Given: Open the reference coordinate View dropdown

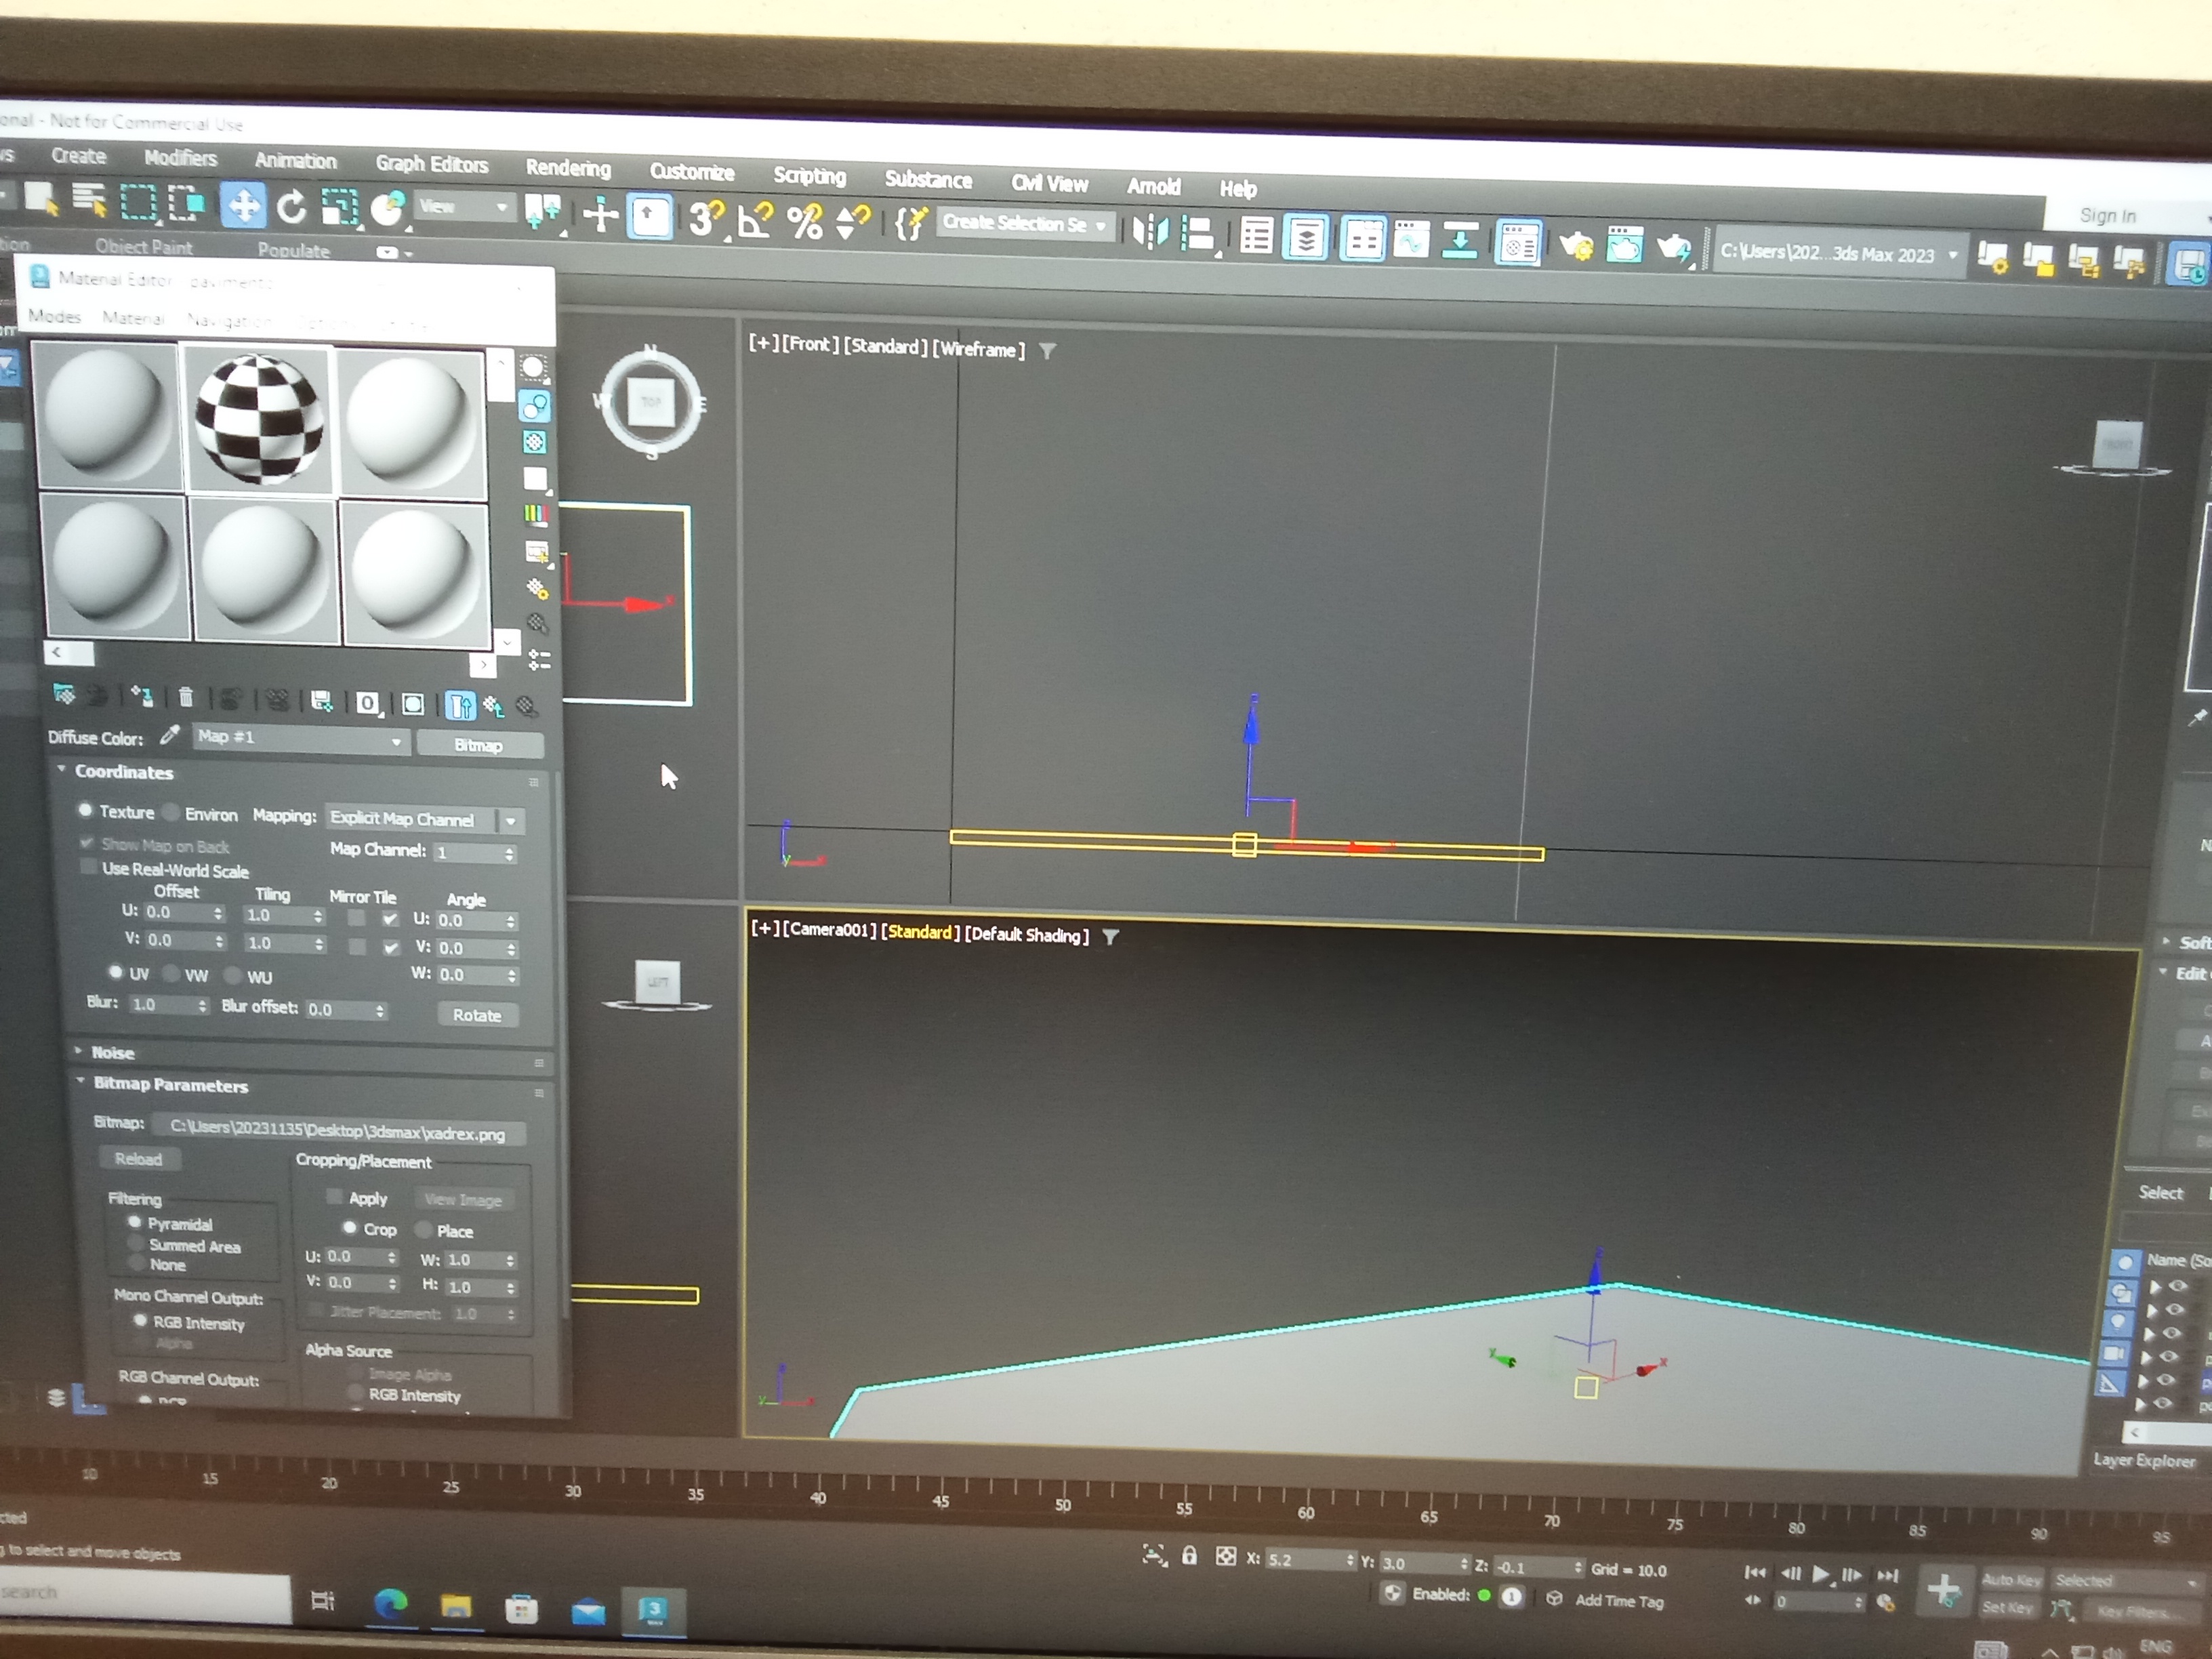Looking at the screenshot, I should click(x=464, y=207).
